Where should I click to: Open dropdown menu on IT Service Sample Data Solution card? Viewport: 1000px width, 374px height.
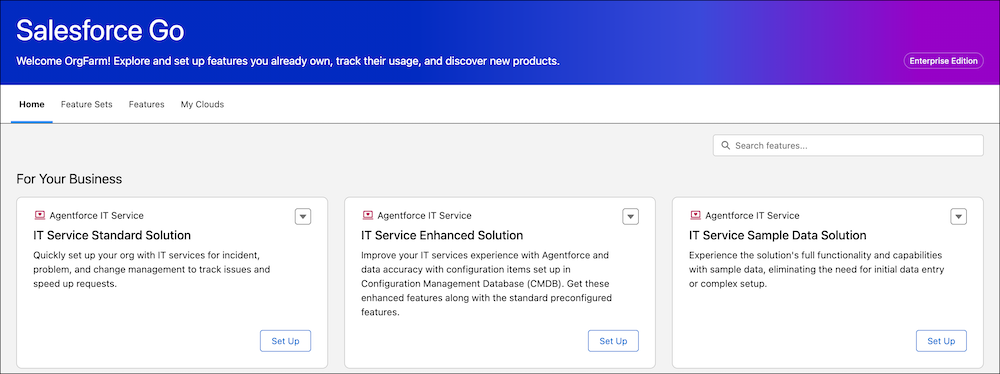tap(959, 217)
